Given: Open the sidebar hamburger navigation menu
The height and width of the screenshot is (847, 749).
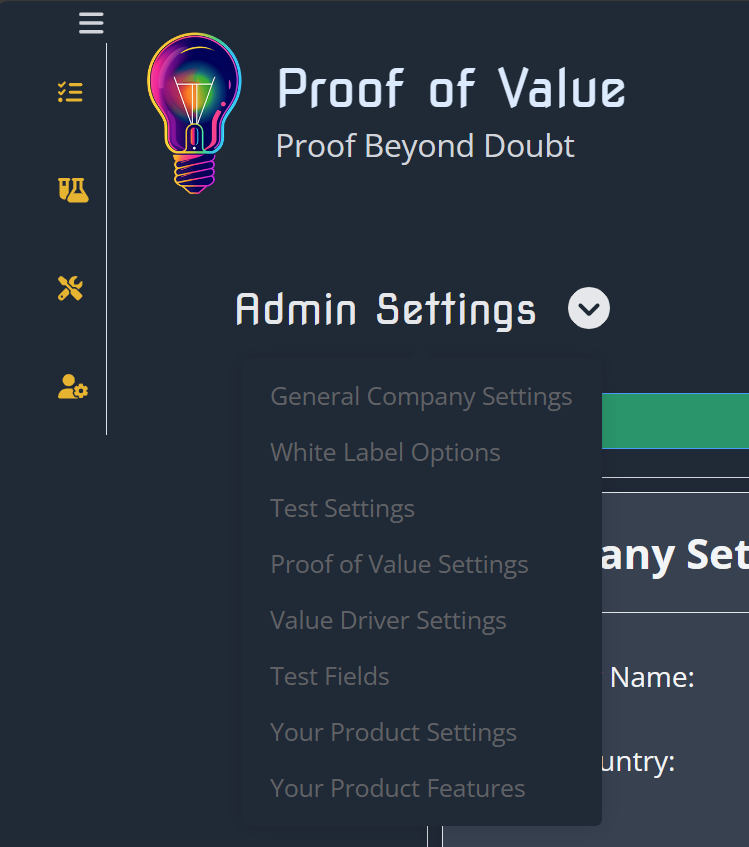Looking at the screenshot, I should click(91, 22).
